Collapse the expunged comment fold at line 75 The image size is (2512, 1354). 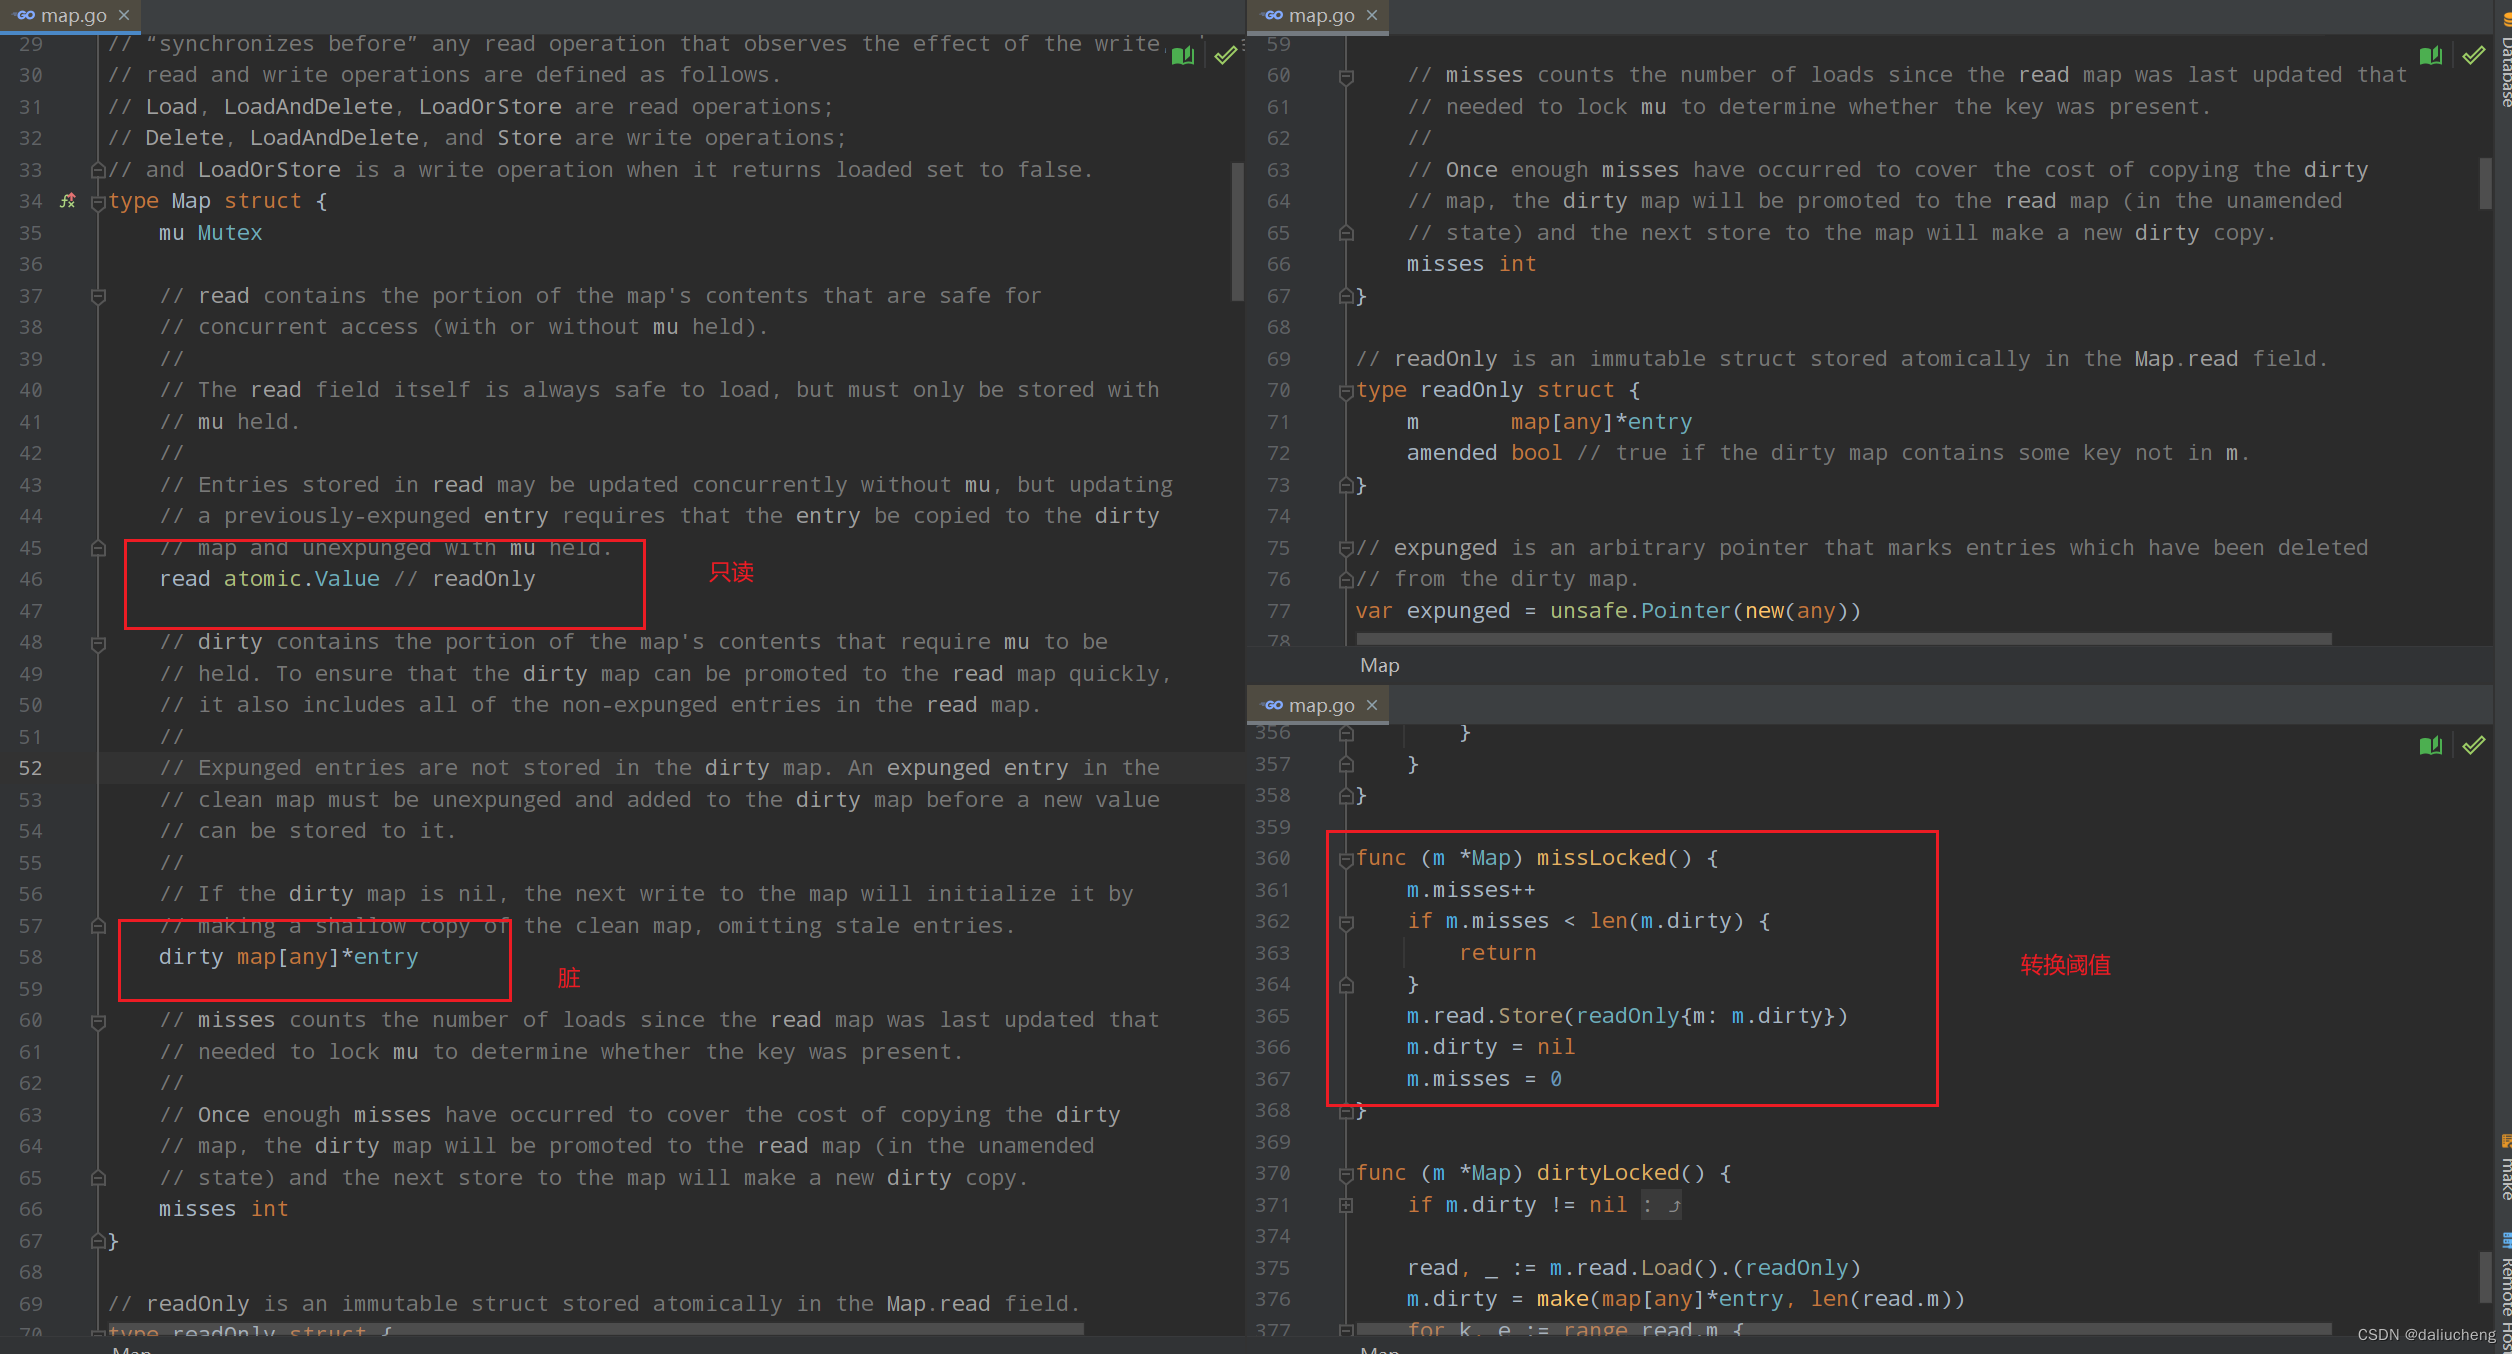pyautogui.click(x=1346, y=548)
